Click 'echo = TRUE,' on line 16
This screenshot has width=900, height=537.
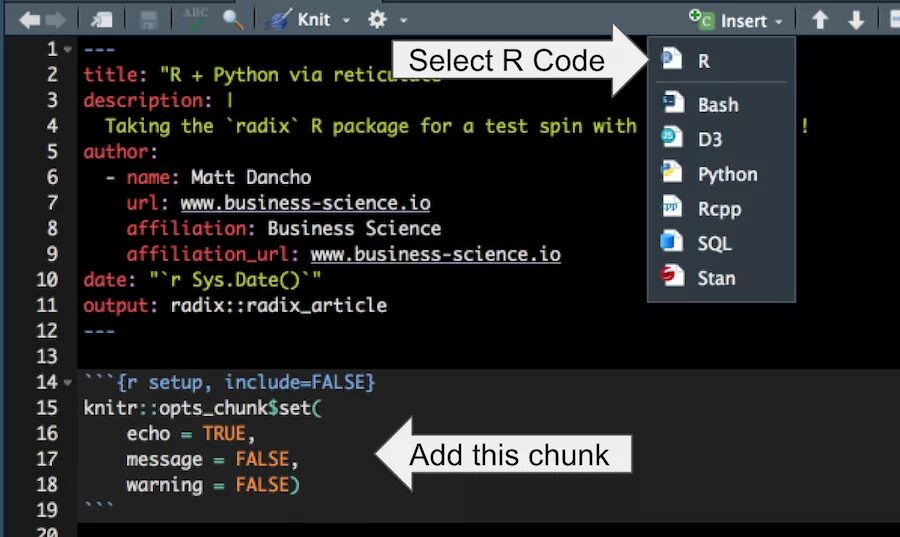(191, 433)
